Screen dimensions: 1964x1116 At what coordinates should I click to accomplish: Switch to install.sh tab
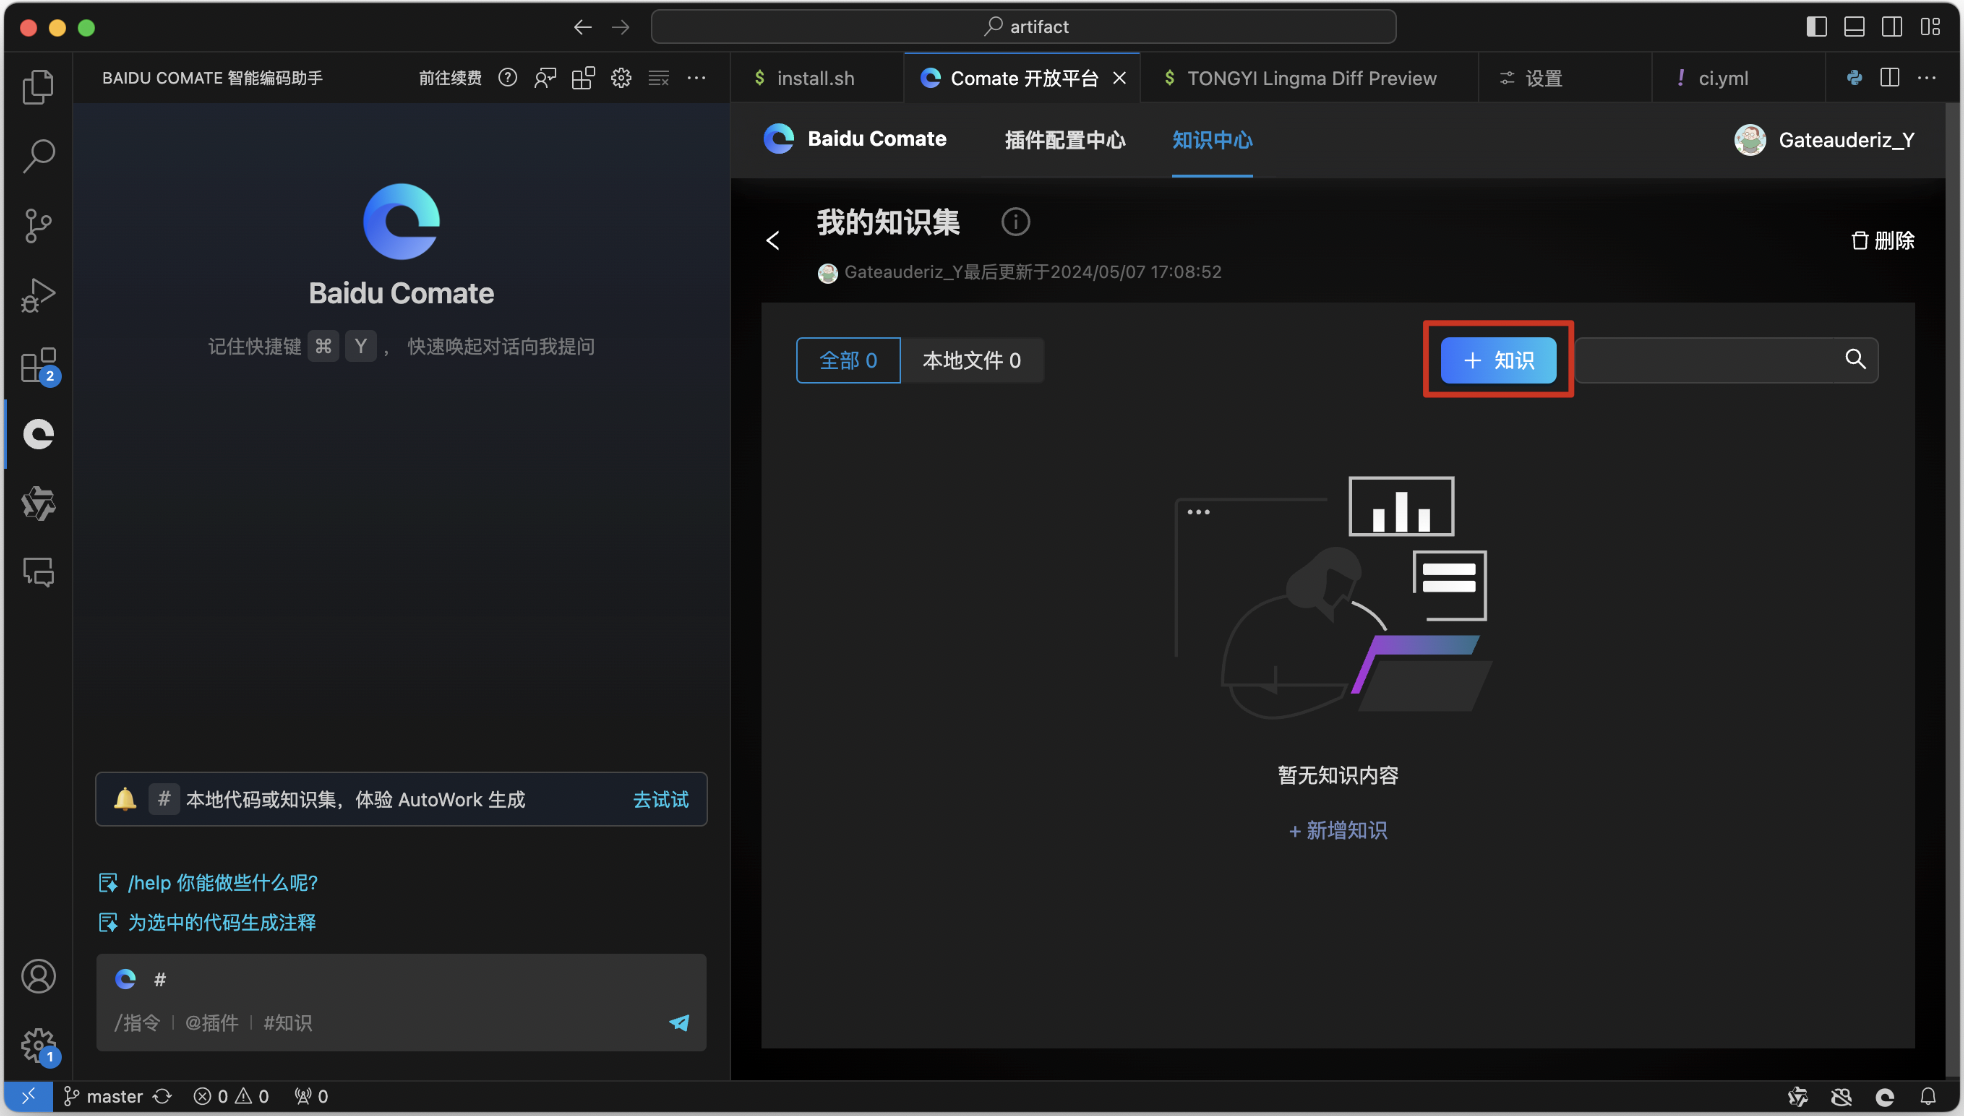click(x=816, y=78)
